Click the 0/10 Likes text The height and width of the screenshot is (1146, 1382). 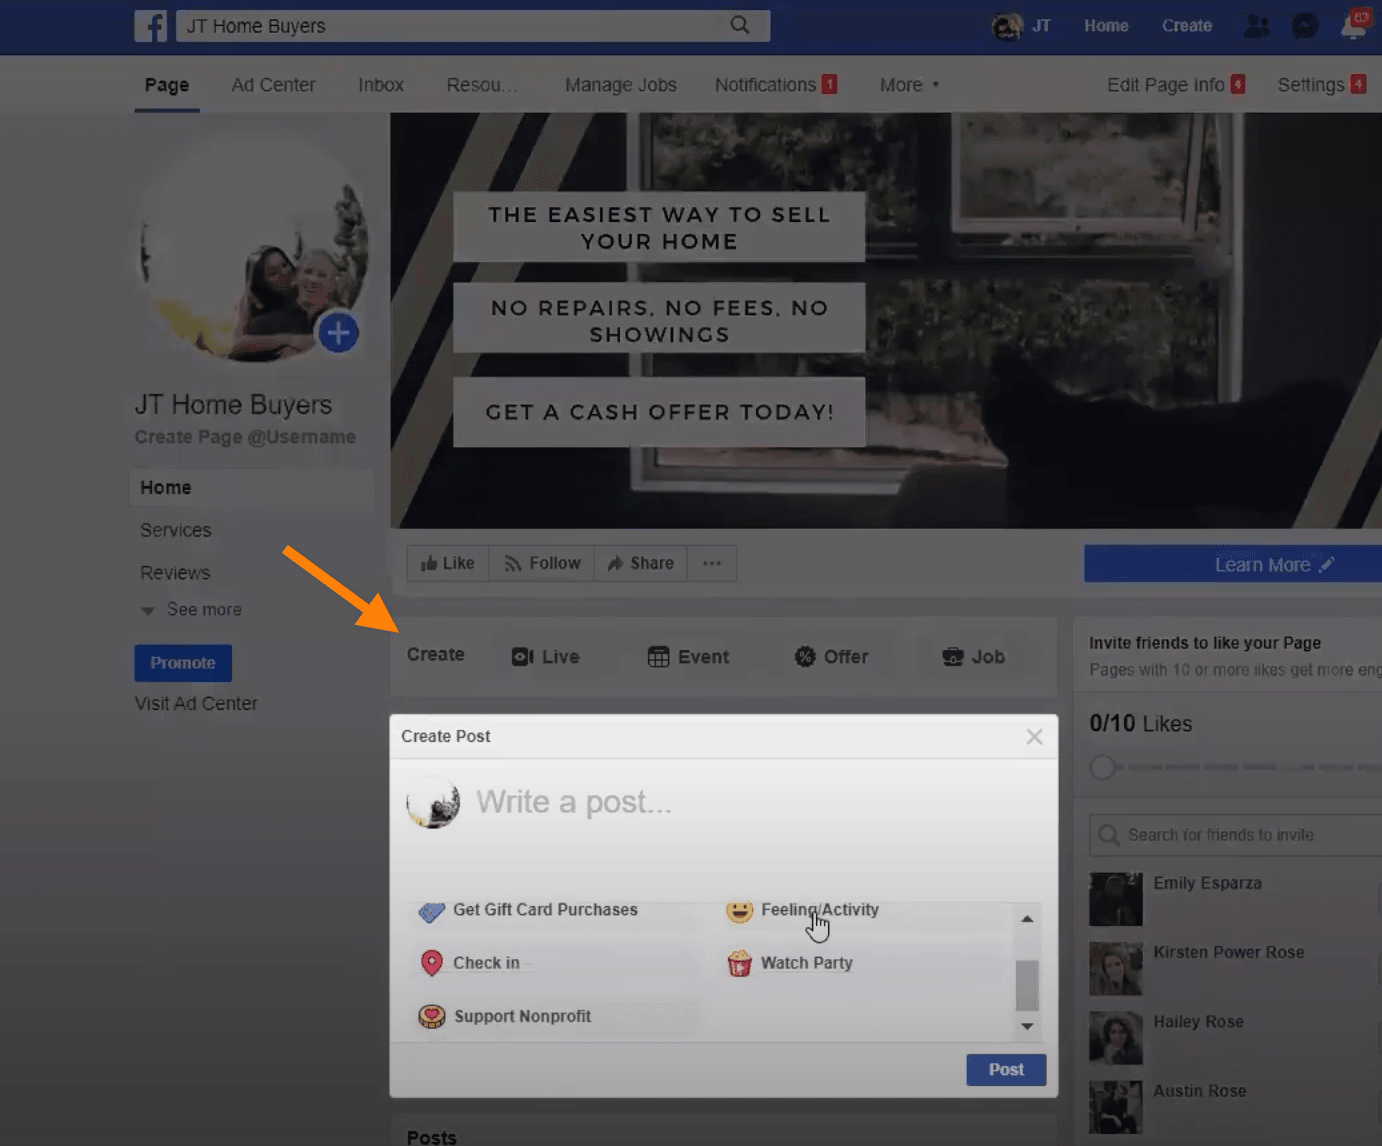pyautogui.click(x=1141, y=724)
